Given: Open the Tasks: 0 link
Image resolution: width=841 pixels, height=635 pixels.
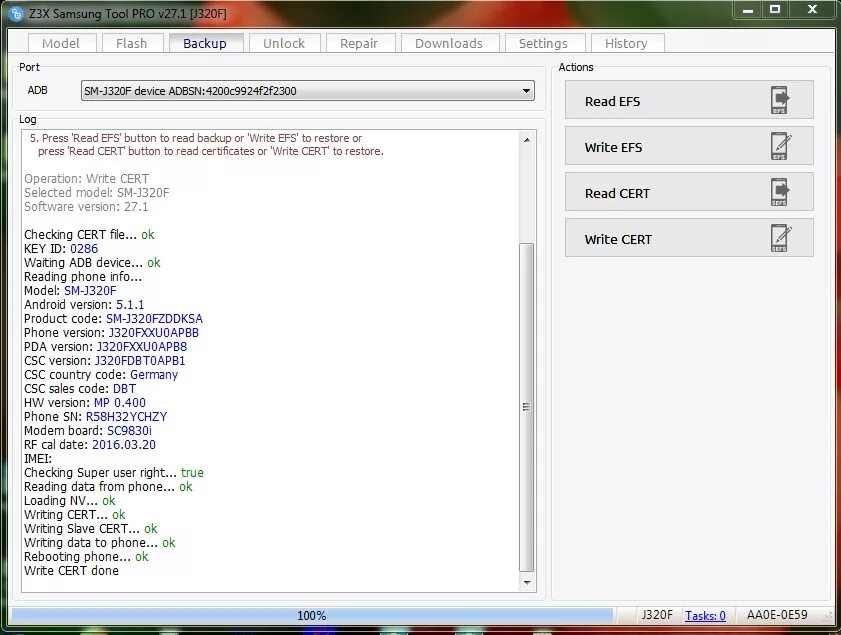Looking at the screenshot, I should tap(705, 616).
